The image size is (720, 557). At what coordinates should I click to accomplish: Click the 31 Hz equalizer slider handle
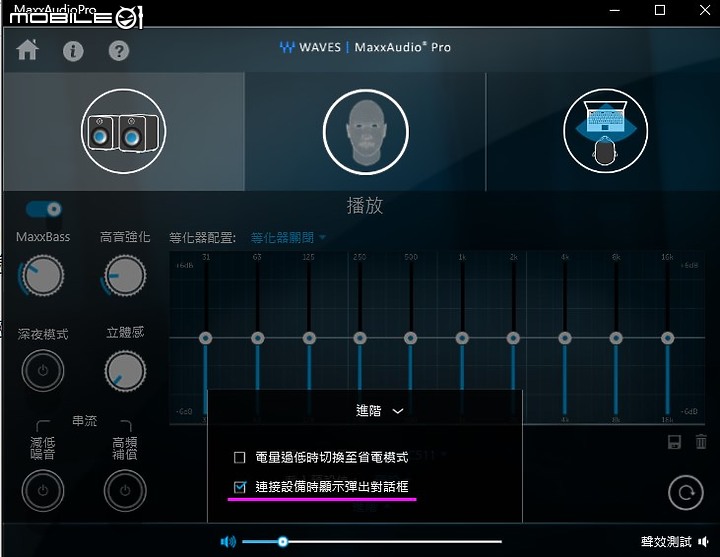point(206,338)
